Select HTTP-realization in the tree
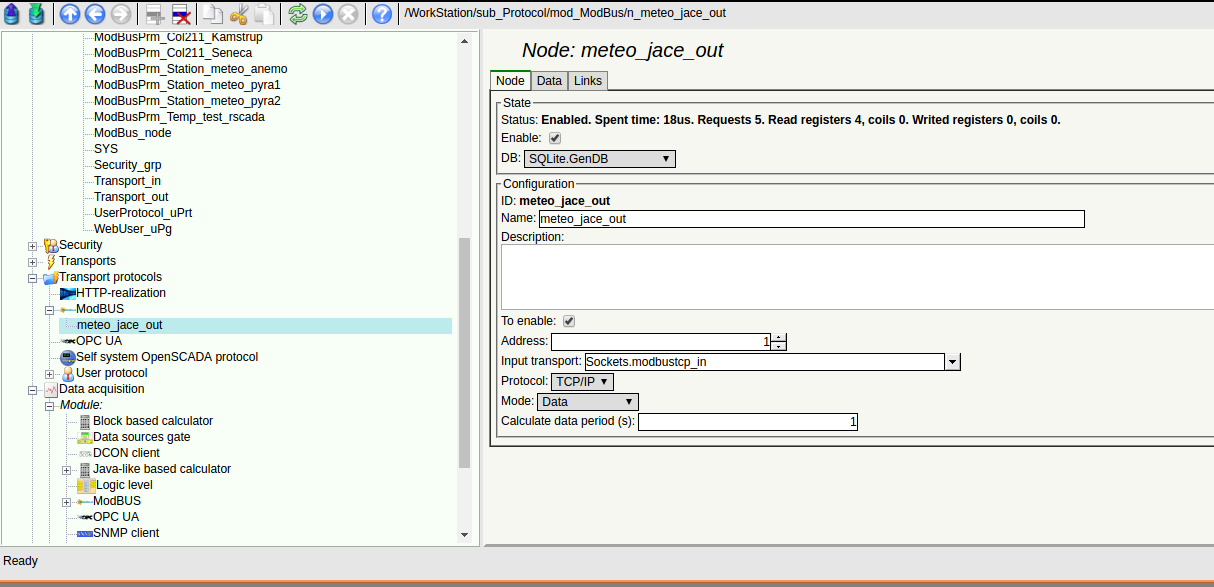Screen dimensions: 1214x587 pos(120,293)
